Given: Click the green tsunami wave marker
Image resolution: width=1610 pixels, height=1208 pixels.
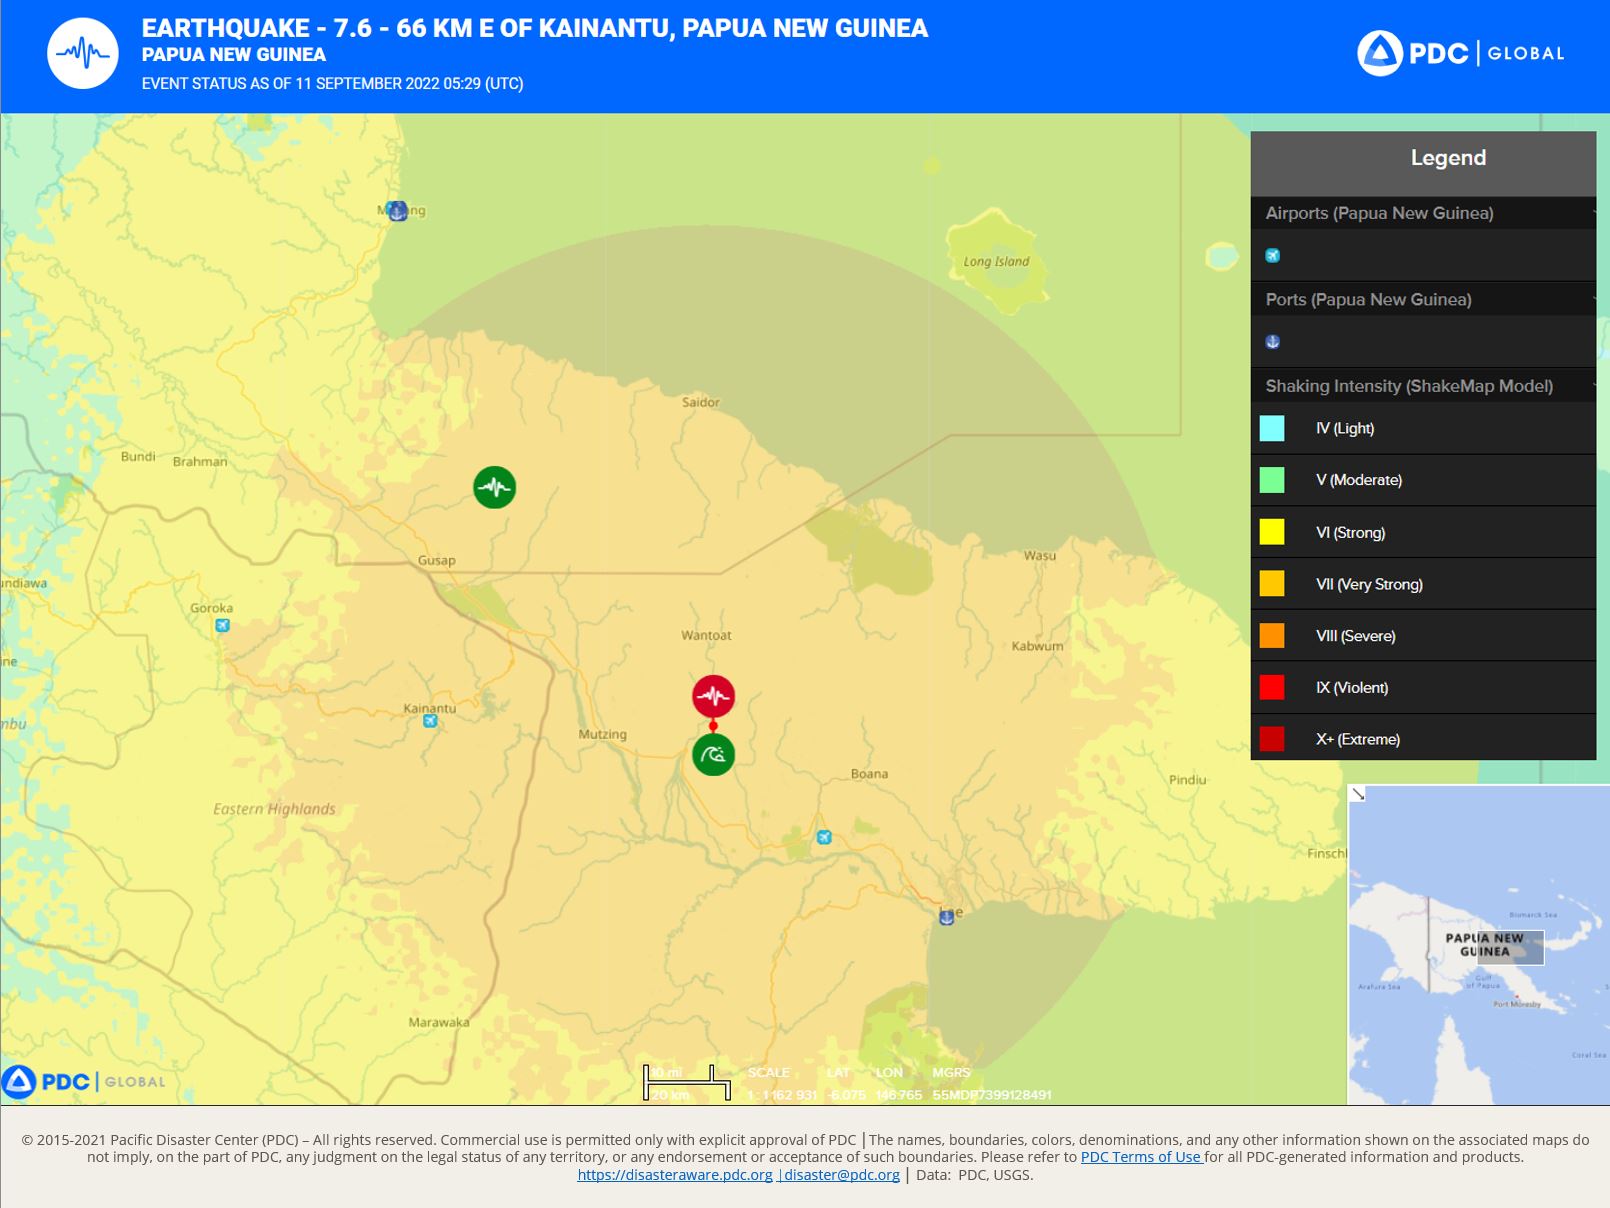Looking at the screenshot, I should pyautogui.click(x=713, y=755).
